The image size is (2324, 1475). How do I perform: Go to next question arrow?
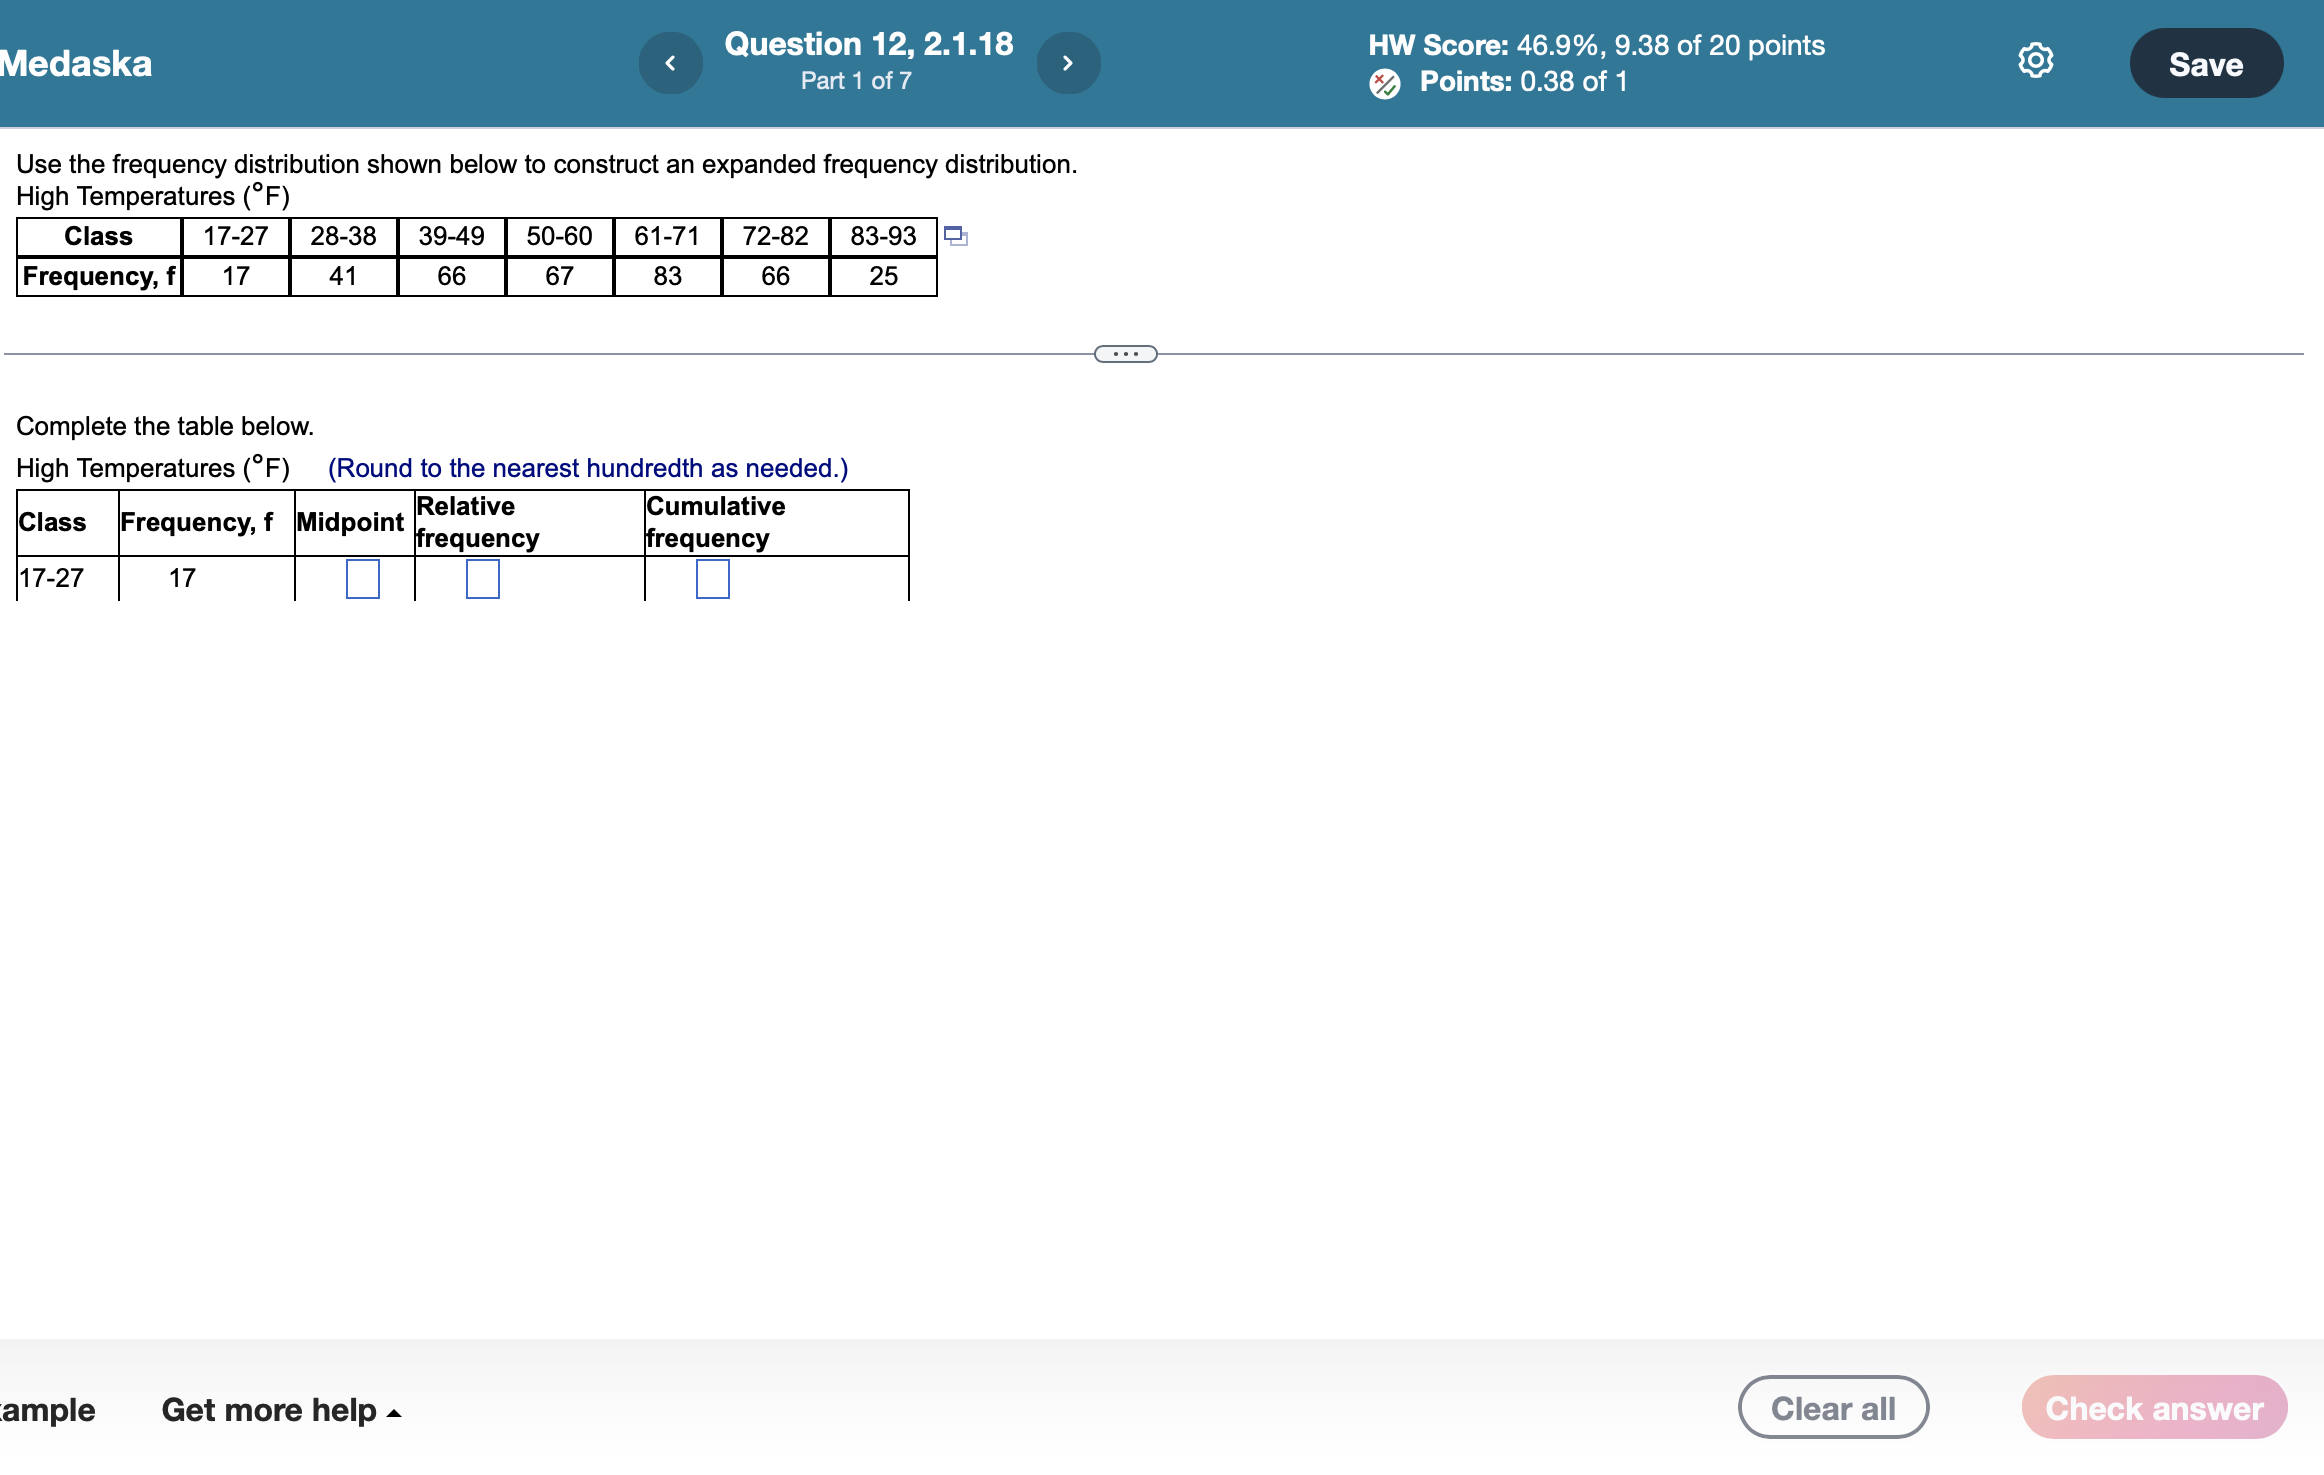coord(1068,63)
